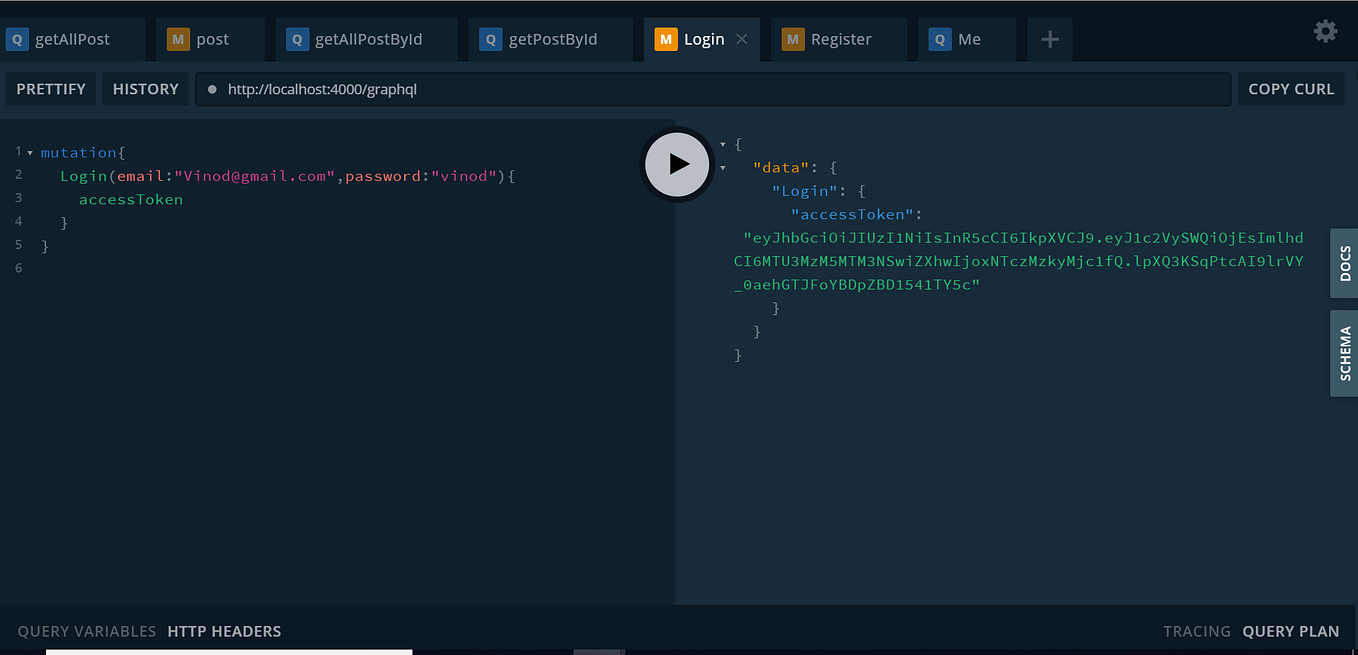
Task: Toggle the DOCS side panel
Action: pyautogui.click(x=1345, y=263)
